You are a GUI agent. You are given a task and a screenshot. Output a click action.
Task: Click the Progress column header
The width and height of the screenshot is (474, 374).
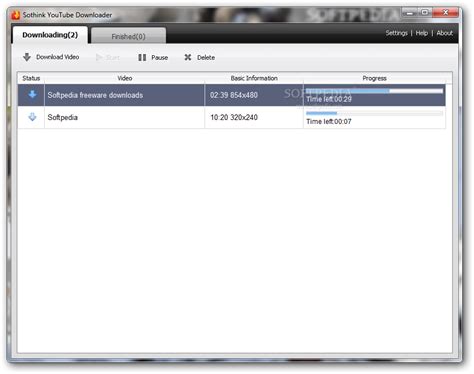click(374, 78)
